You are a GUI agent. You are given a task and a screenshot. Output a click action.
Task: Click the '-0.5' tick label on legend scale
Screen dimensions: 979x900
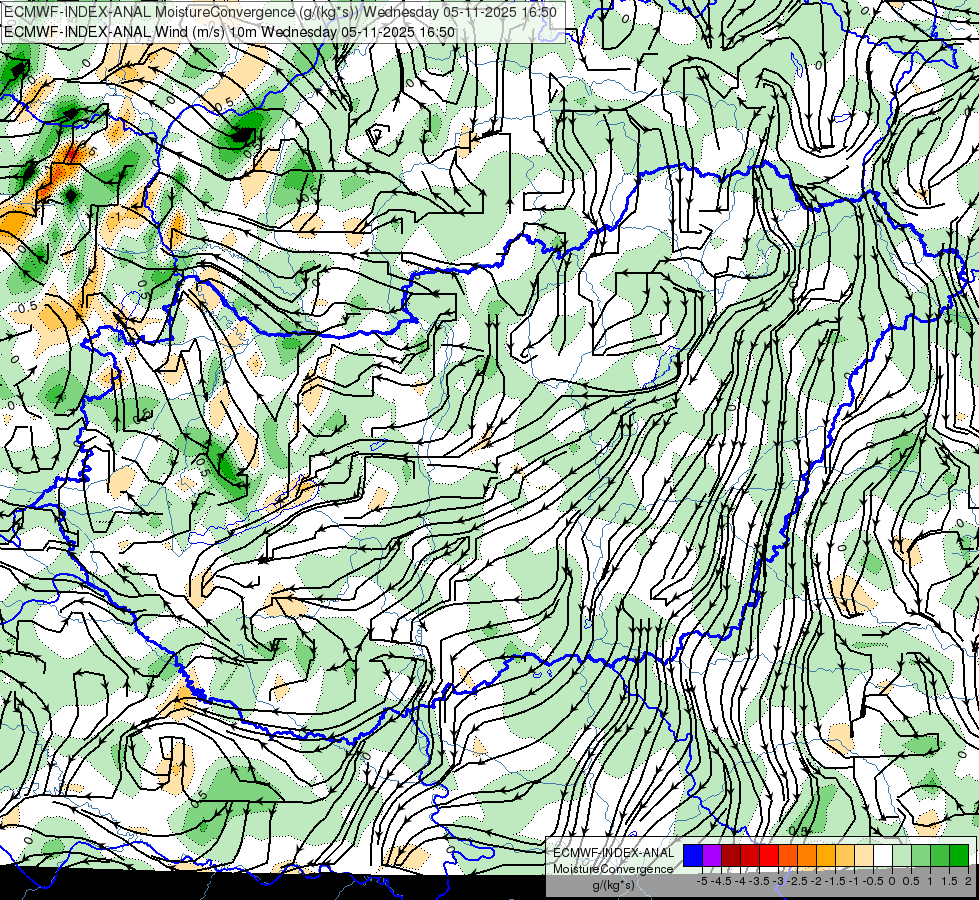coord(873,881)
